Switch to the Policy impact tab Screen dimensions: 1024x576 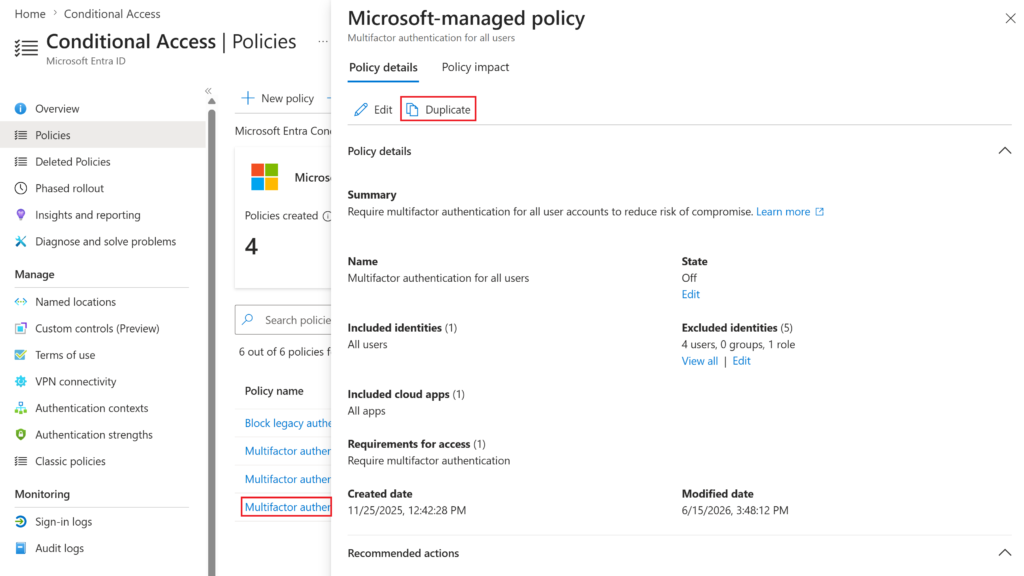click(475, 67)
